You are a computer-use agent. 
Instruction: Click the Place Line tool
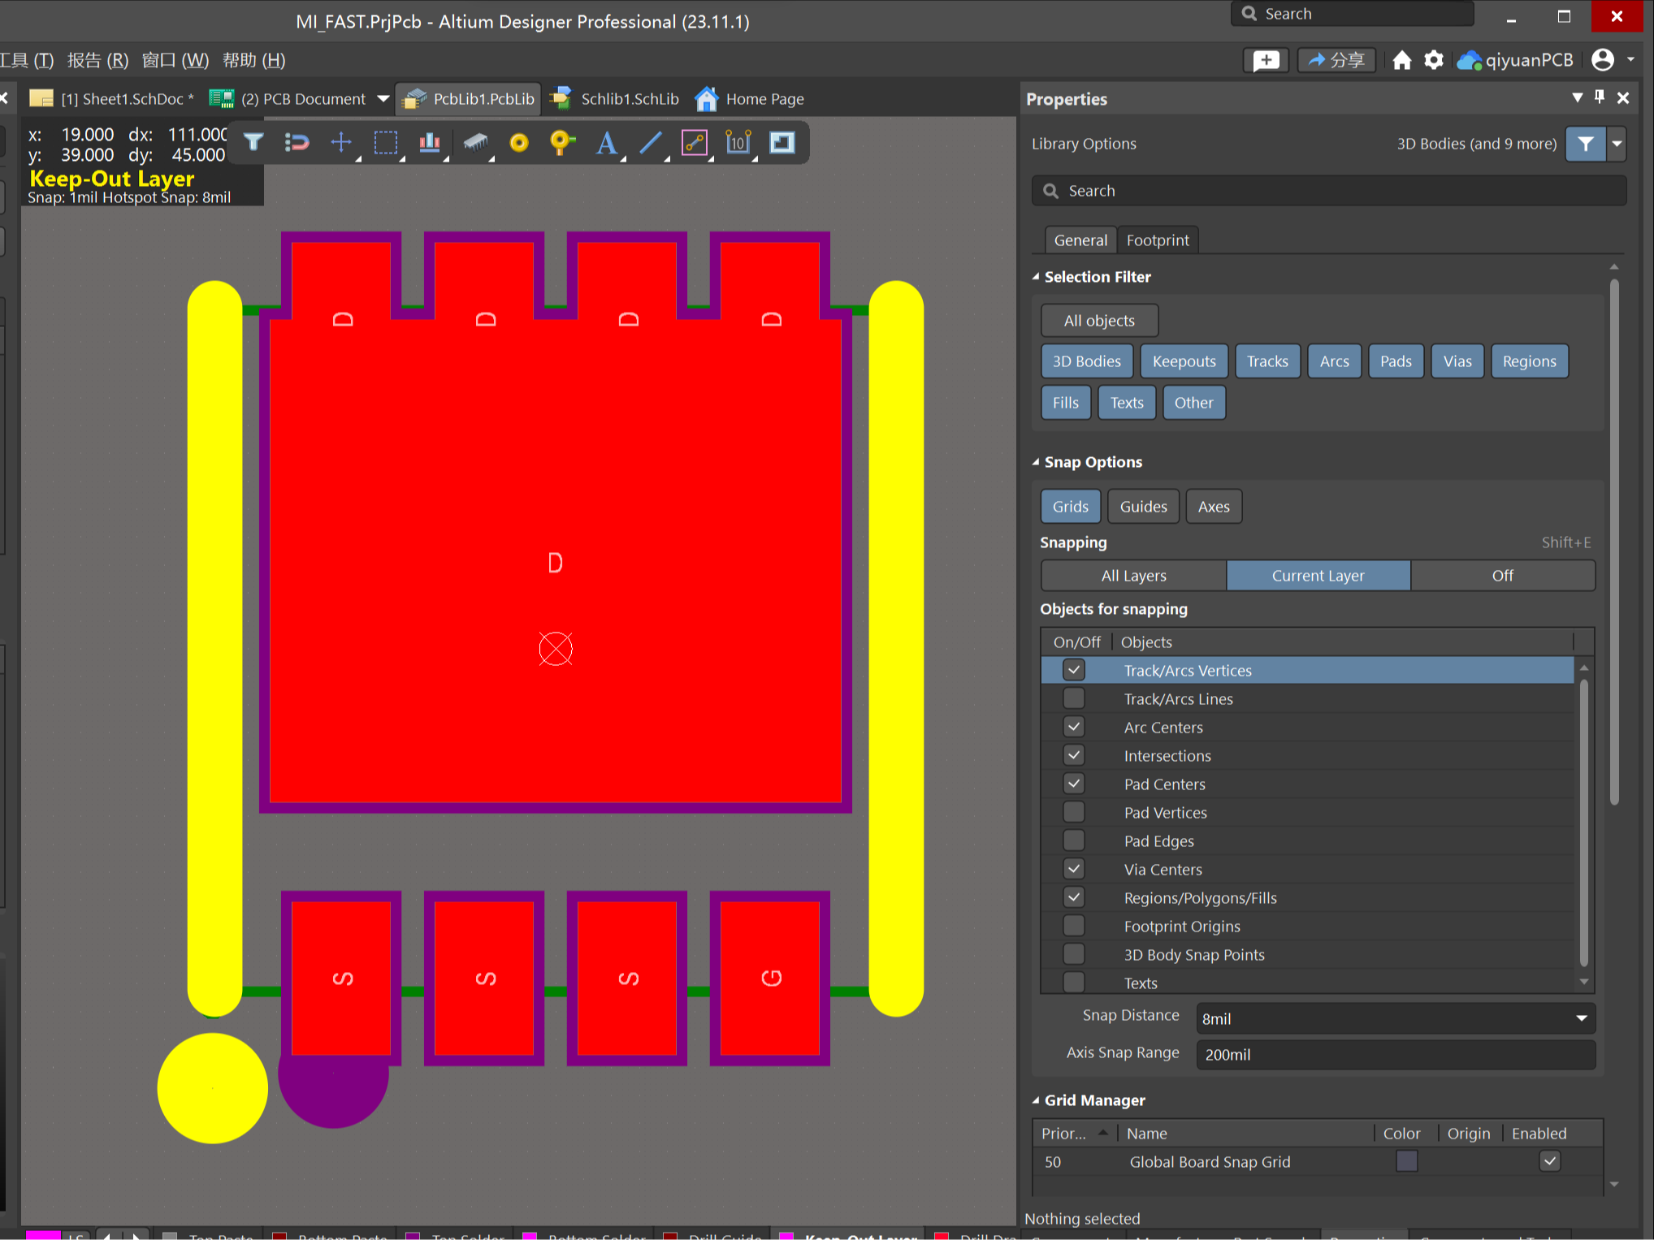(650, 143)
